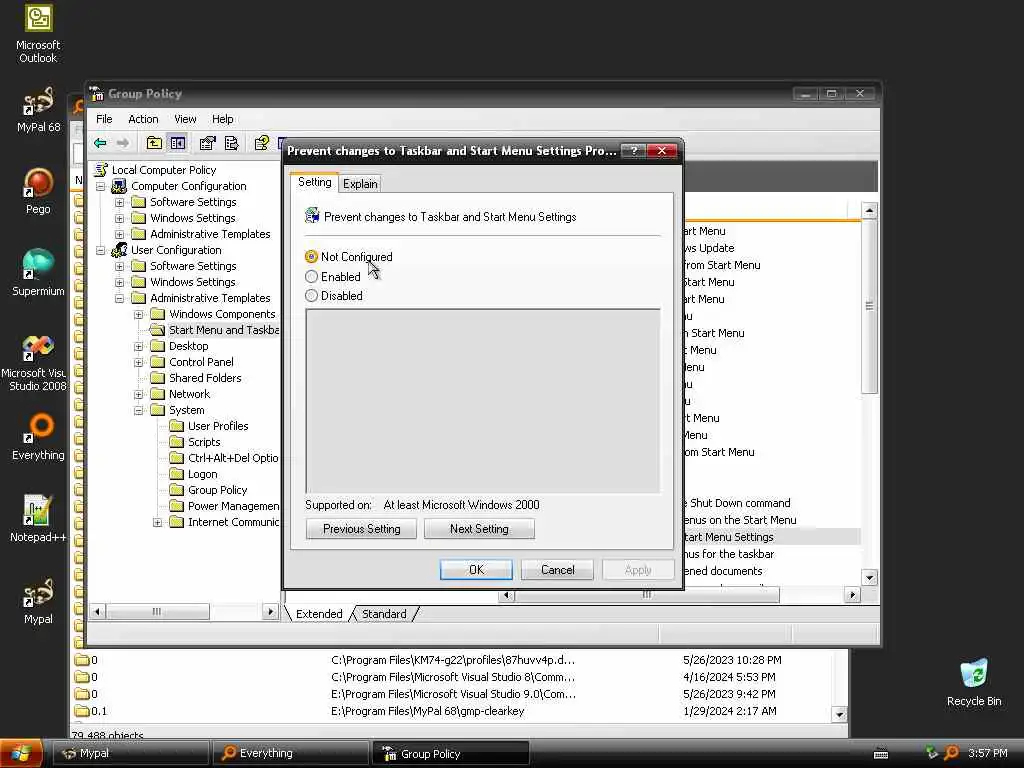Expand Administrative Templates under Computer Configuration
Viewport: 1024px width, 768px height.
point(120,234)
